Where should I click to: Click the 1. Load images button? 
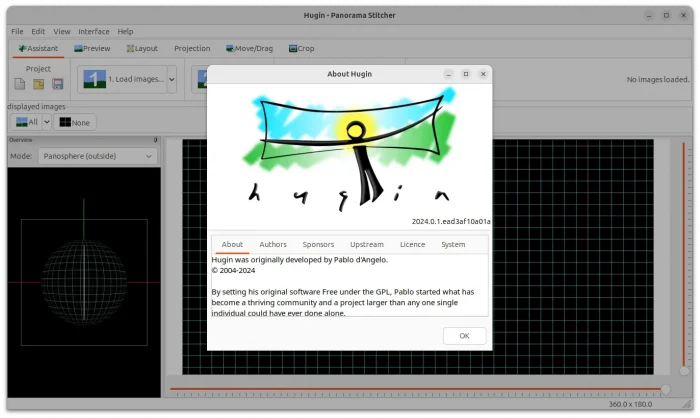[x=123, y=79]
